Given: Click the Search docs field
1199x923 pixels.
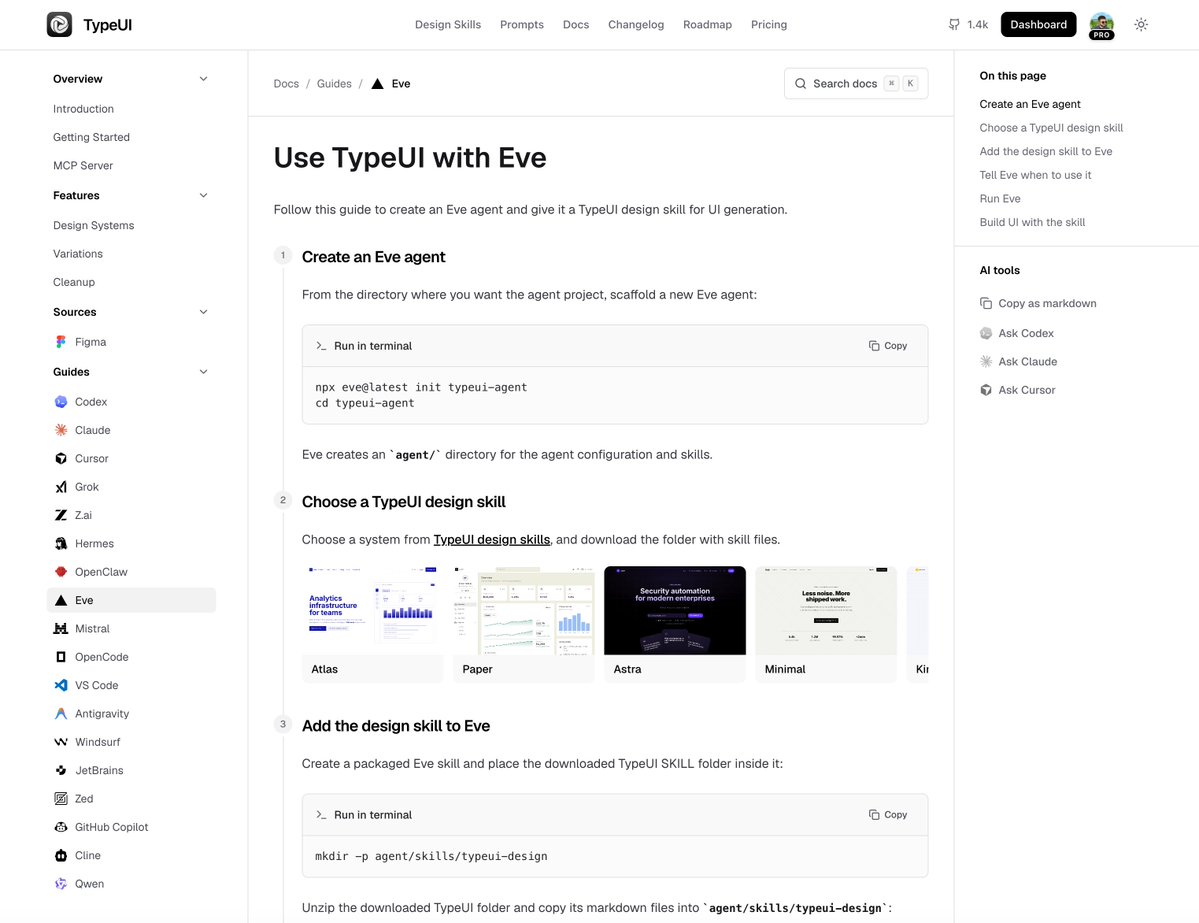Looking at the screenshot, I should click(856, 83).
